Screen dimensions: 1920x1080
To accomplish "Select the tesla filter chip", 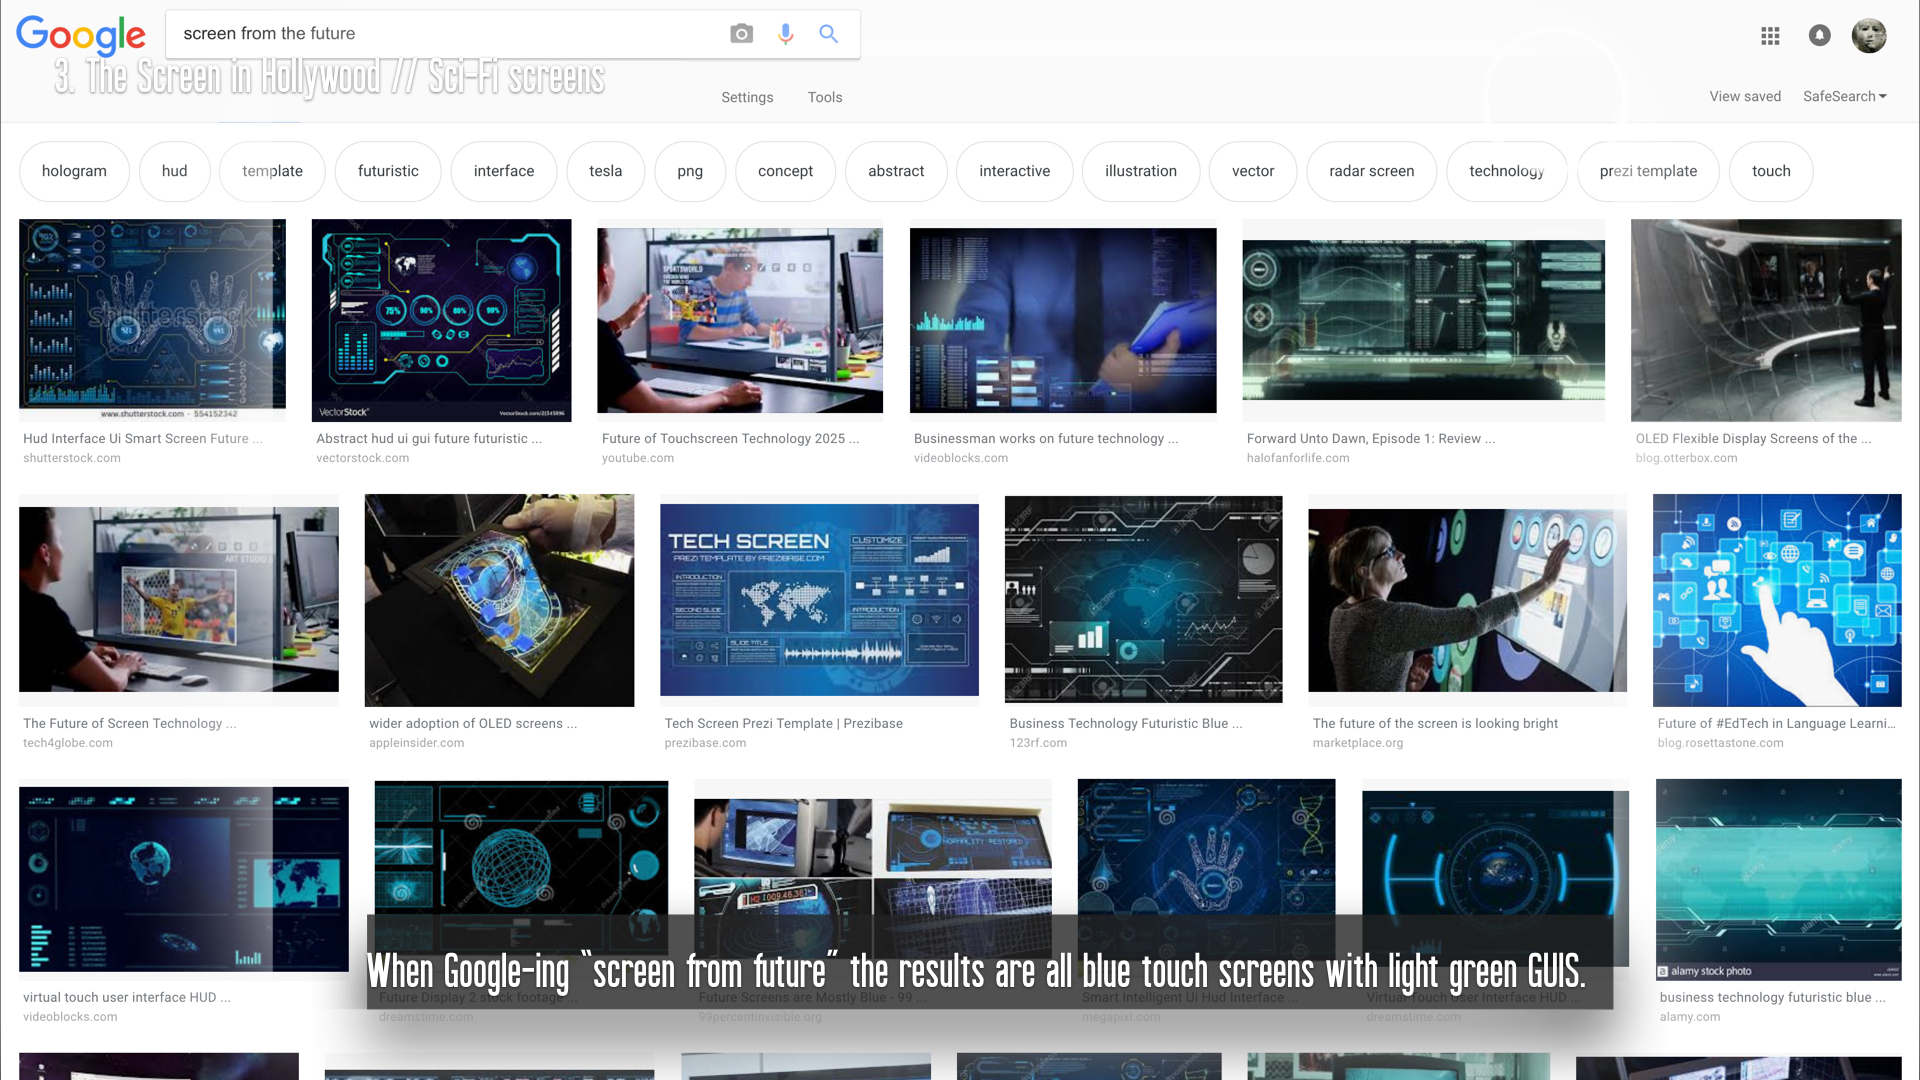I will coord(605,171).
